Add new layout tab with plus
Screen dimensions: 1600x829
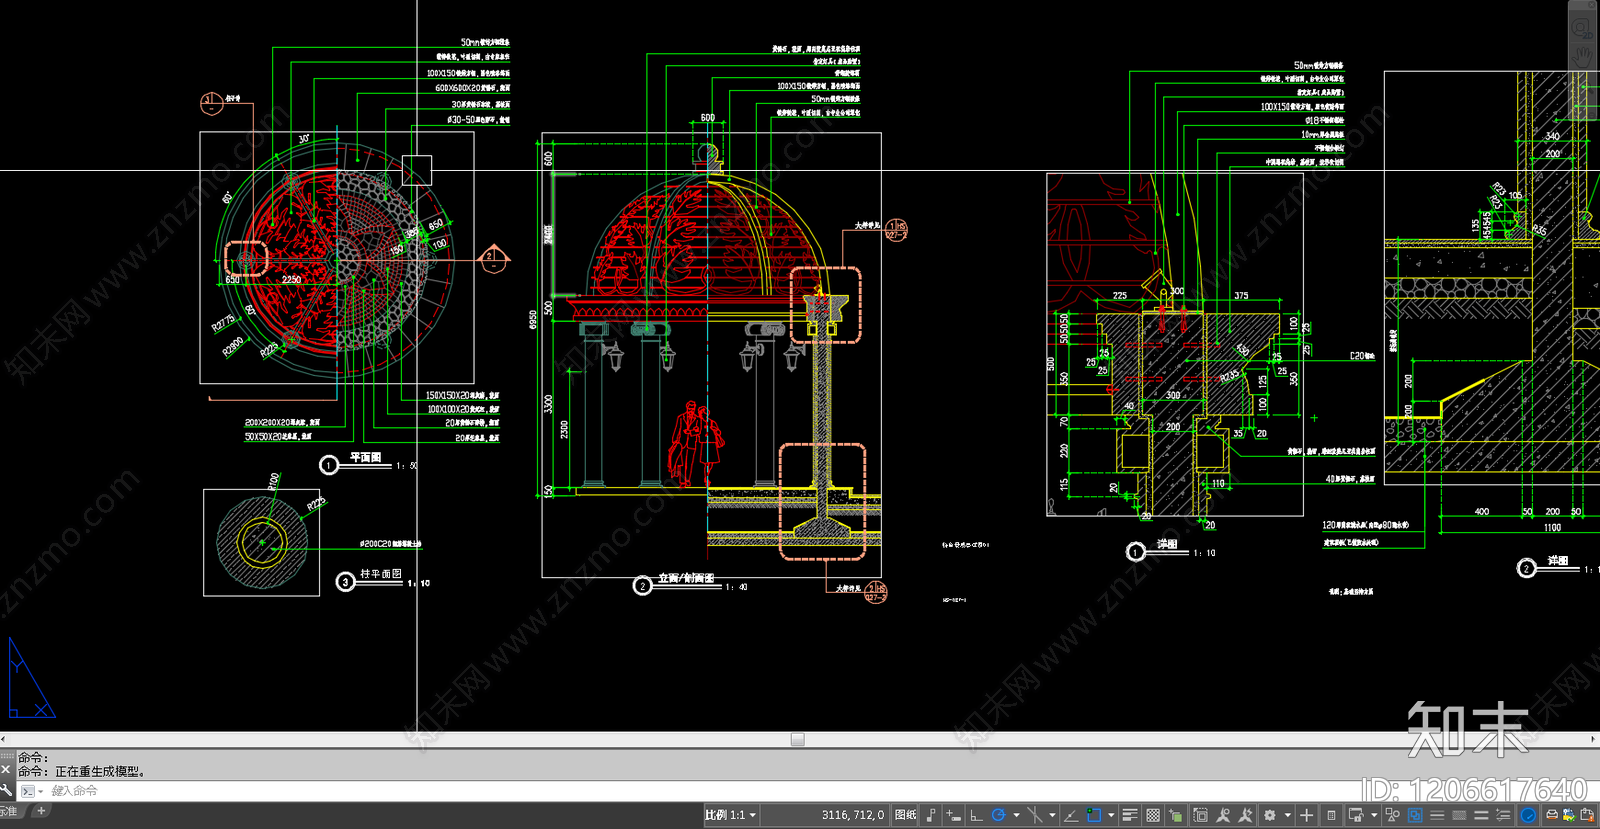tap(41, 811)
